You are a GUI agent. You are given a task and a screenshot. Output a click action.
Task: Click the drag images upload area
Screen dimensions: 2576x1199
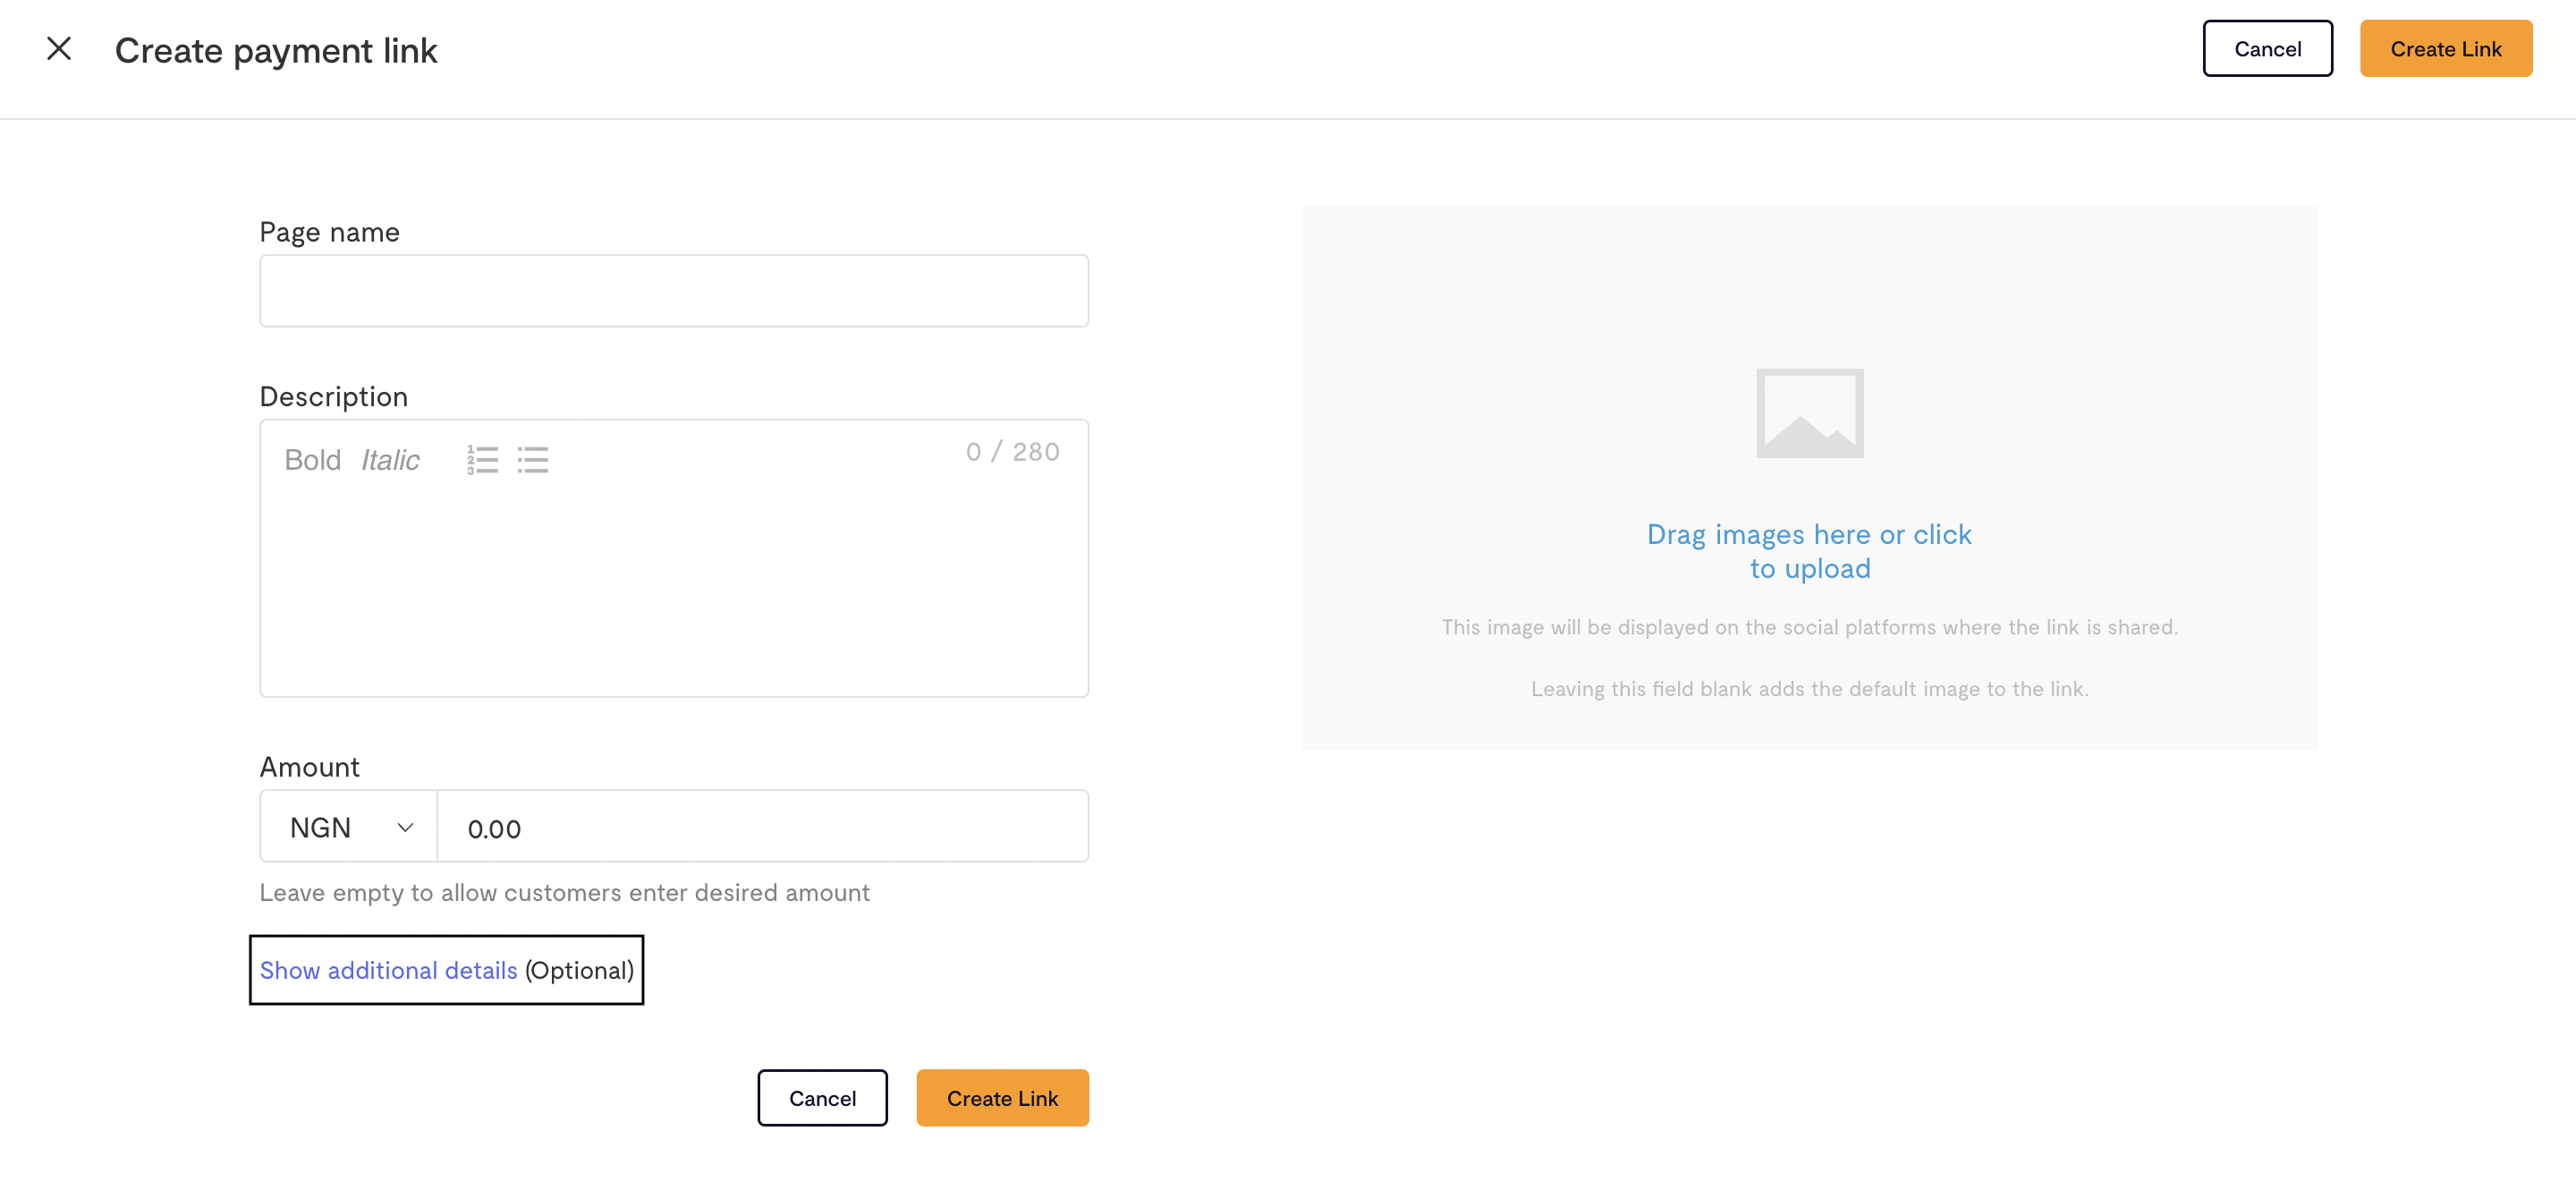(x=1810, y=476)
